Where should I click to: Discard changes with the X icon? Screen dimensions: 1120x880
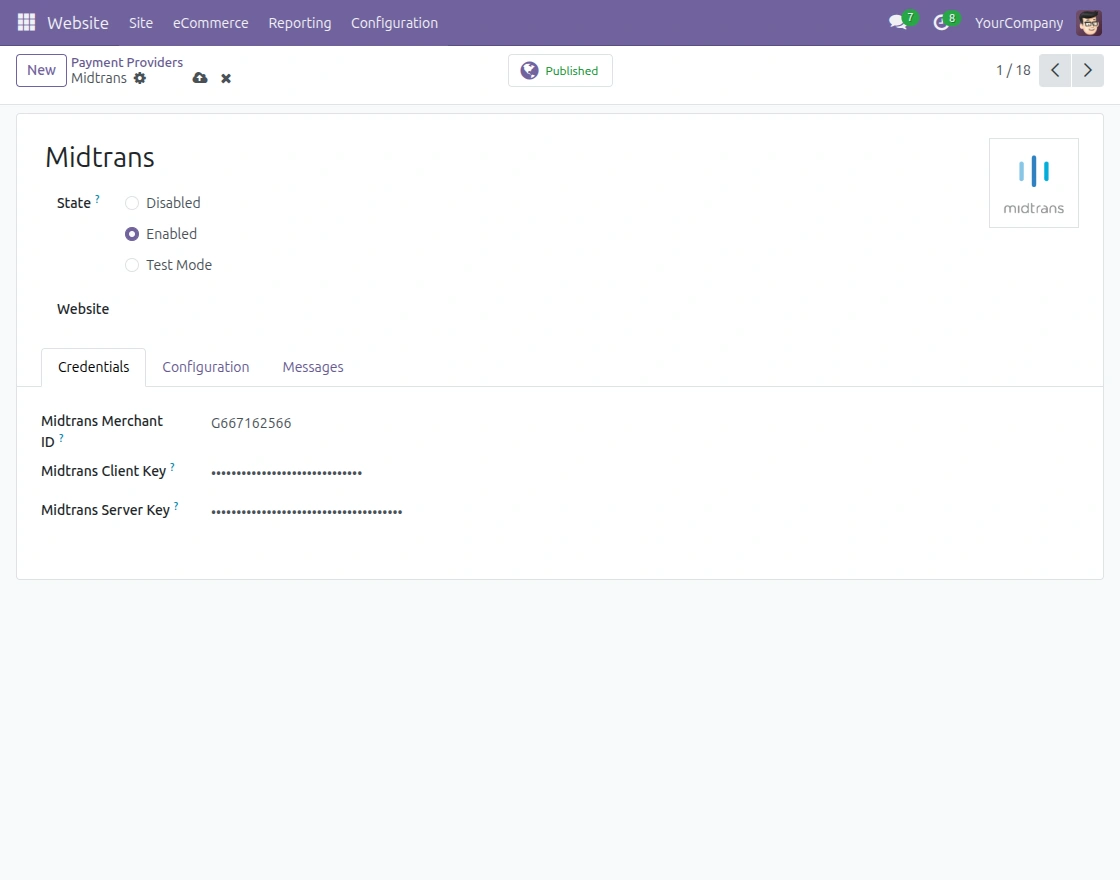click(x=225, y=78)
